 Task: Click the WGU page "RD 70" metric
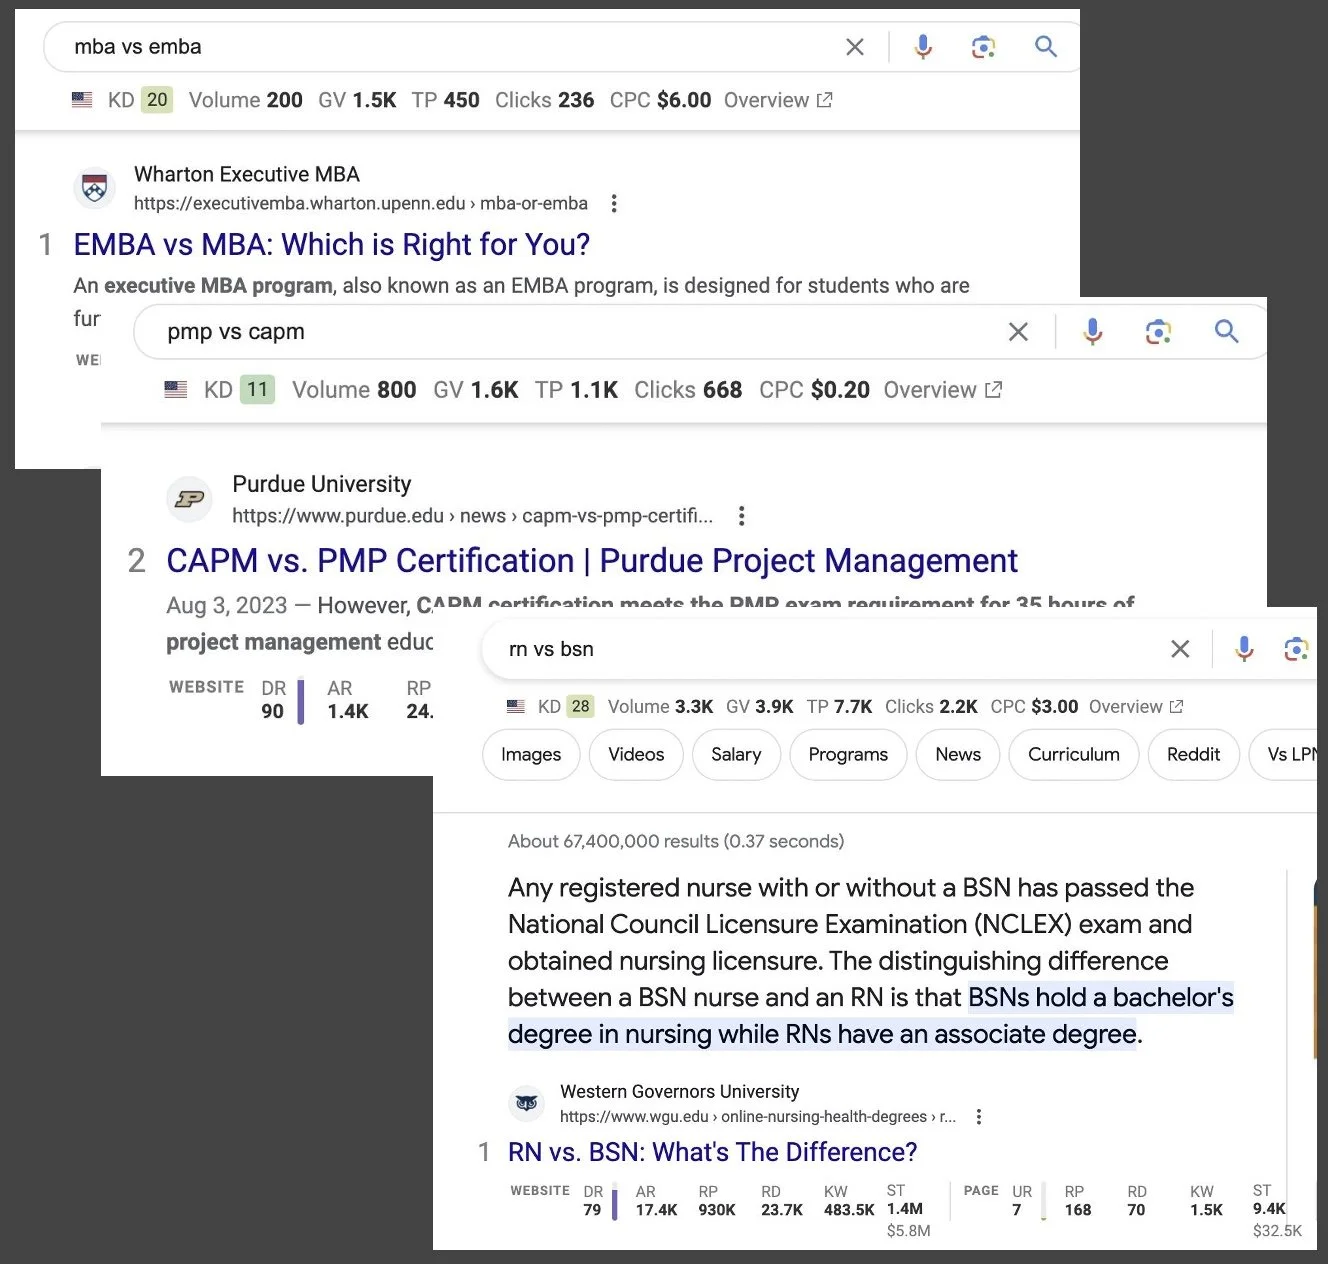tap(1137, 1201)
